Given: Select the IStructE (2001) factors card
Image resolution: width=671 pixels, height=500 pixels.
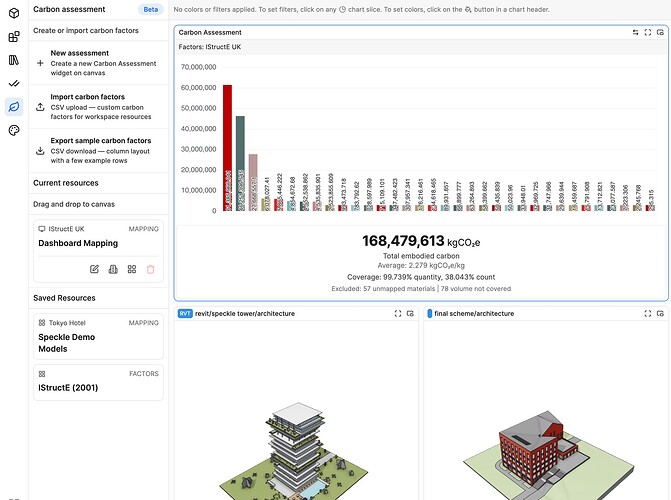Looking at the screenshot, I should click(x=98, y=382).
